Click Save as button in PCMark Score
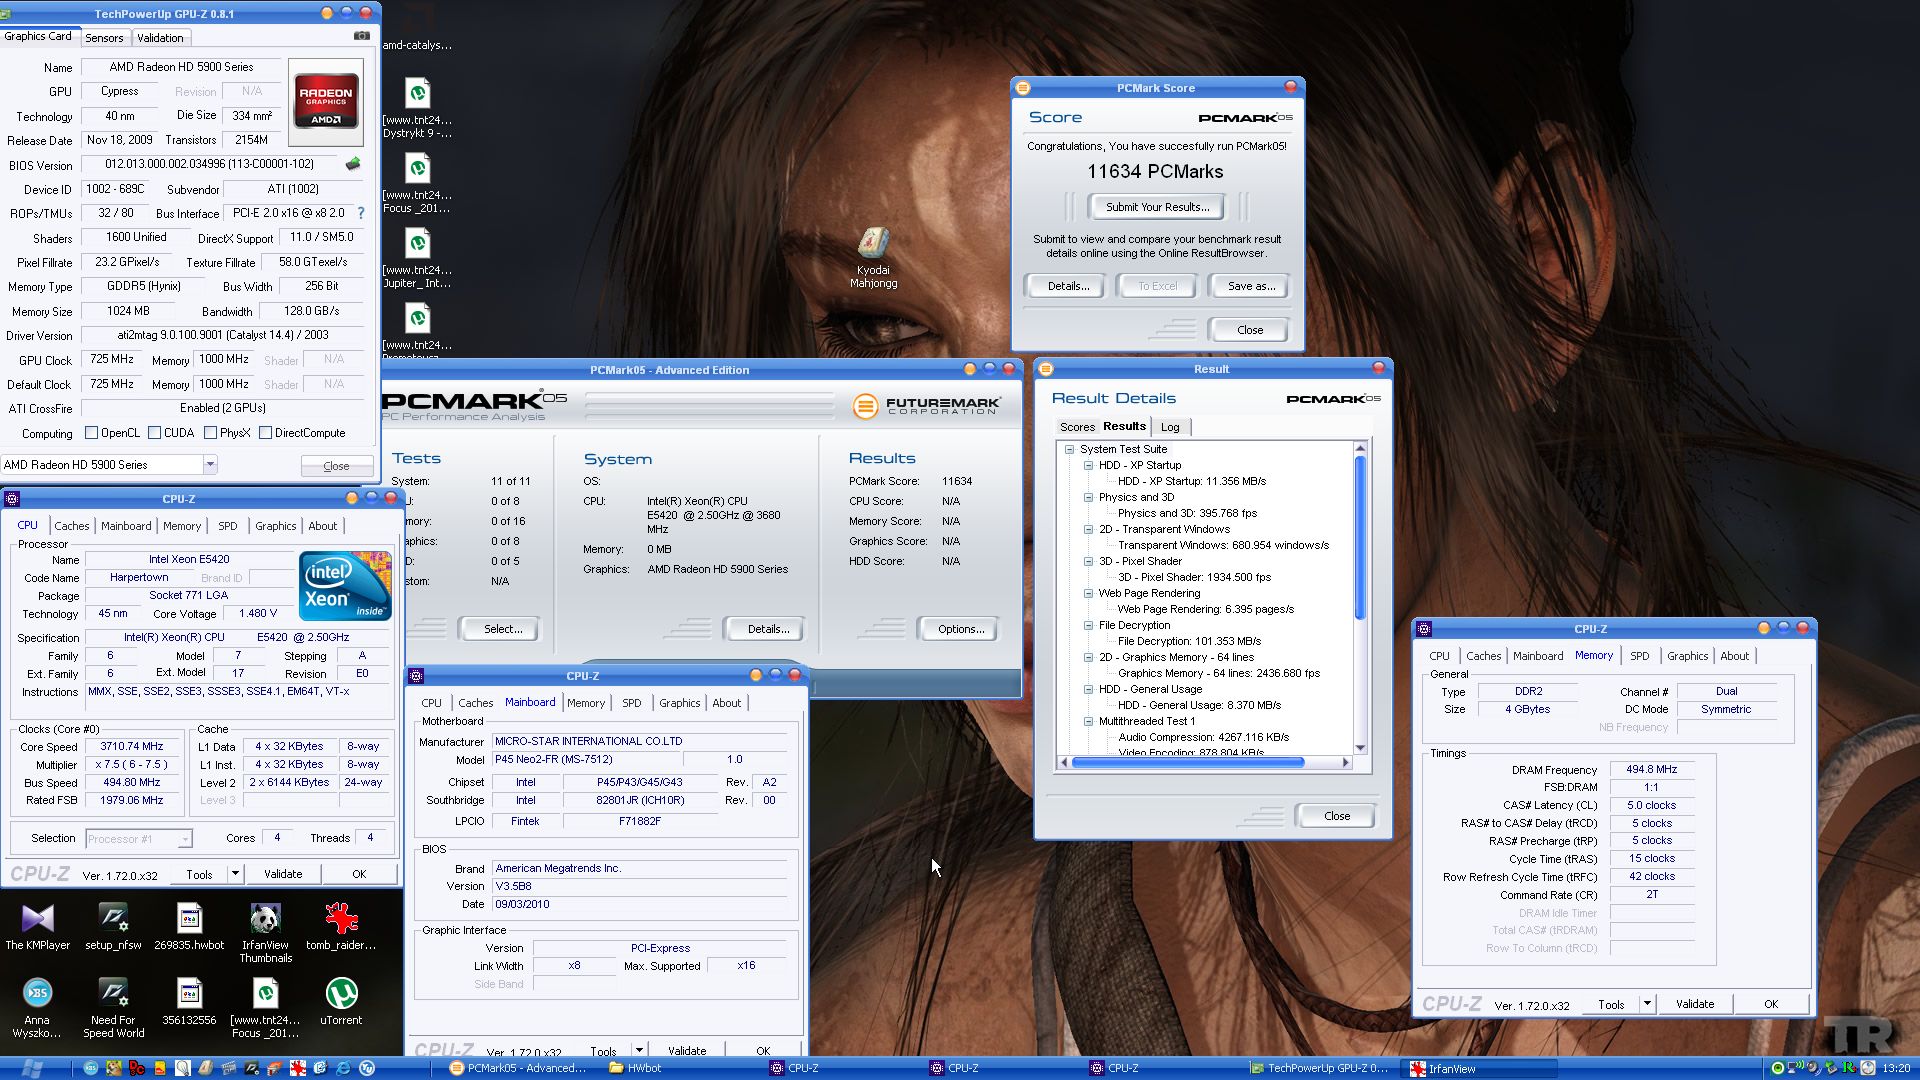Image resolution: width=1920 pixels, height=1080 pixels. [x=1251, y=286]
